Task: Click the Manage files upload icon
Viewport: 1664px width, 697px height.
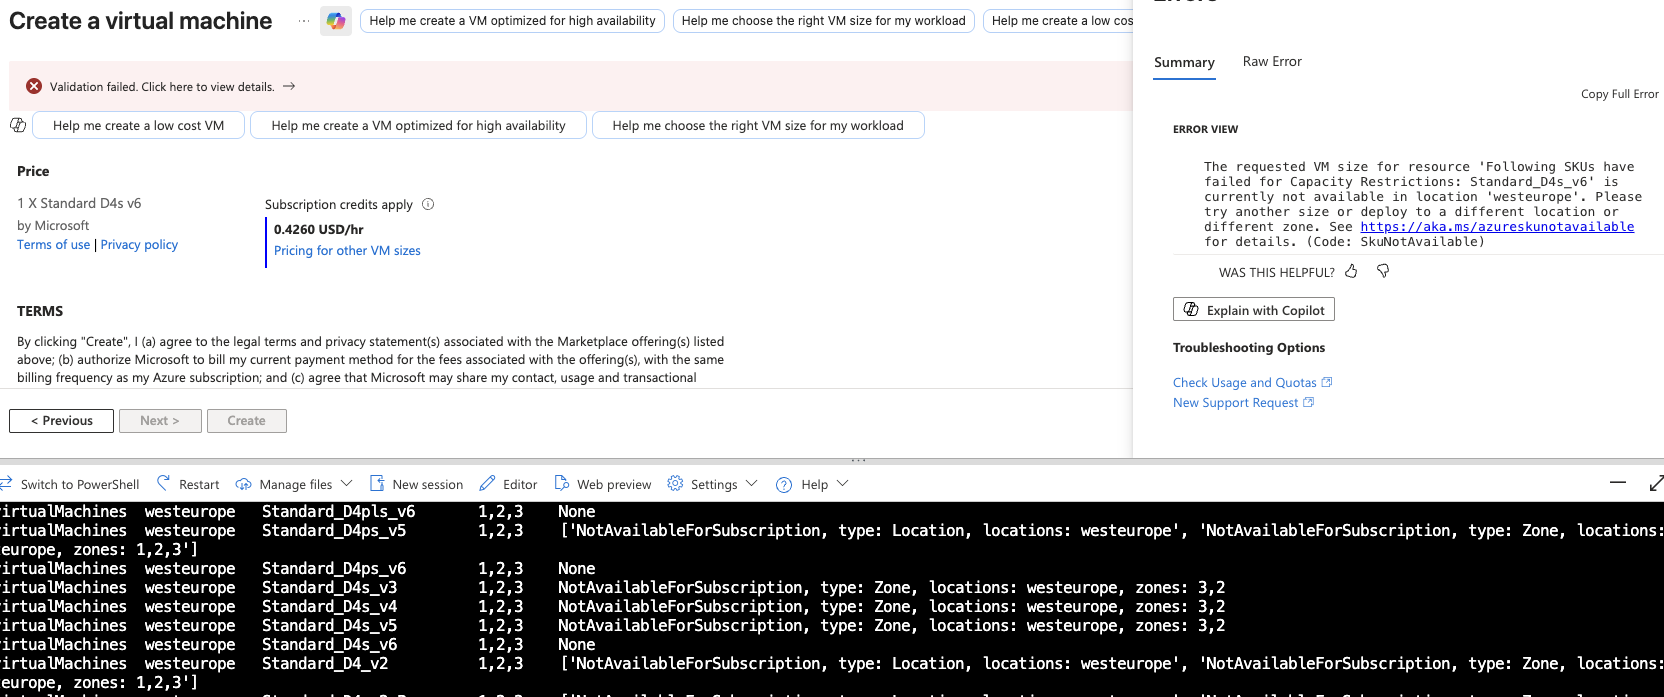Action: [x=243, y=484]
